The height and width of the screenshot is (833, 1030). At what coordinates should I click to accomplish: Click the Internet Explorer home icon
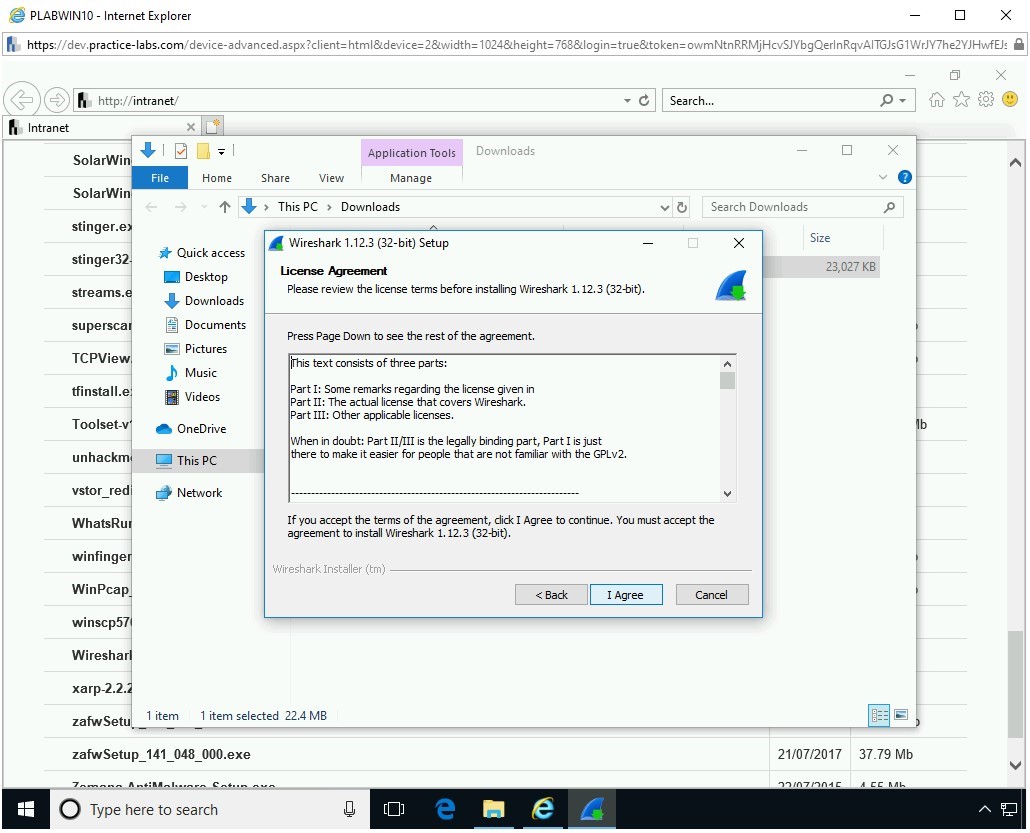[x=937, y=100]
